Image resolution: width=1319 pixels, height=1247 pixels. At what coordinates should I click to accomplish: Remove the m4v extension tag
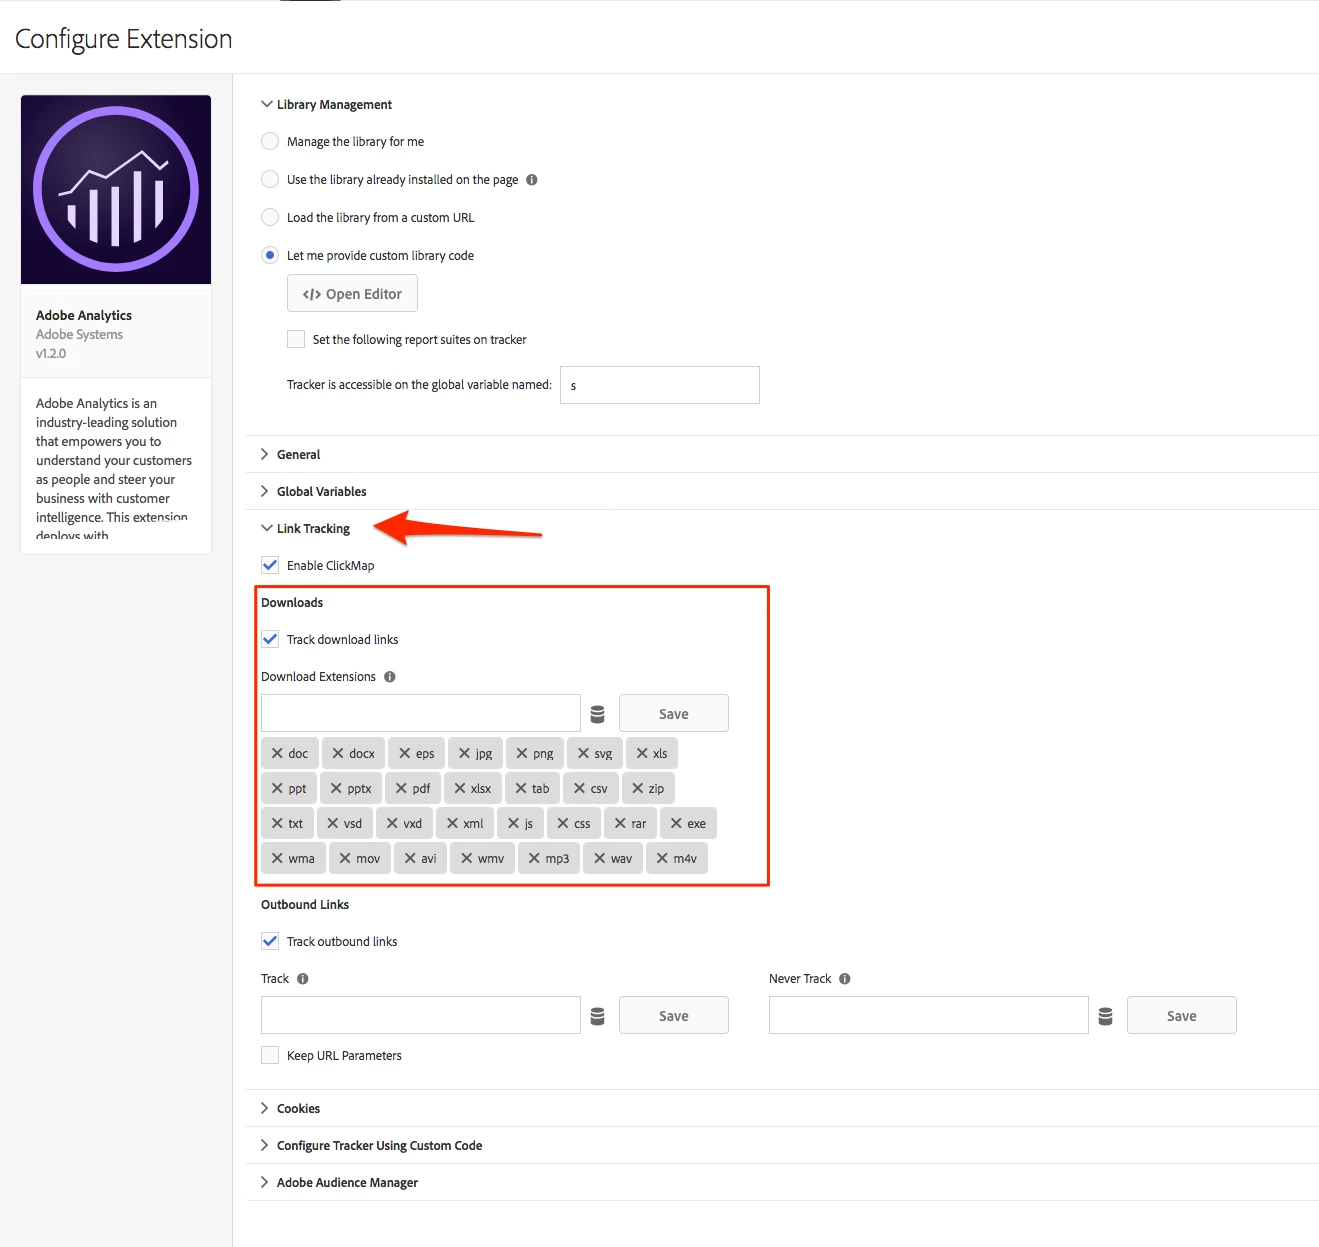pos(662,858)
